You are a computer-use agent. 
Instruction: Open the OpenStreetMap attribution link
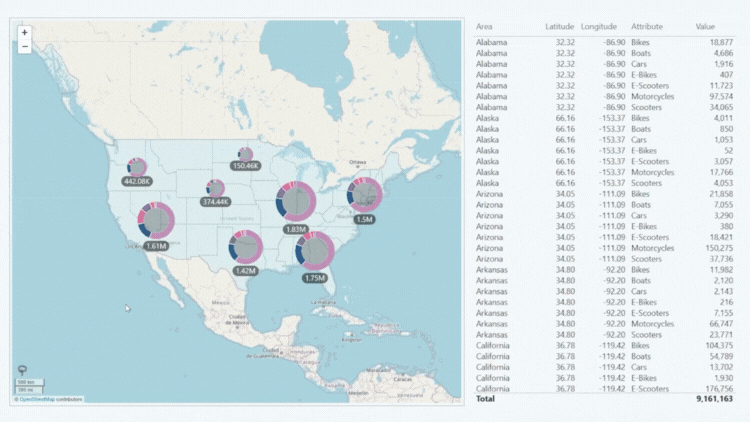37,399
